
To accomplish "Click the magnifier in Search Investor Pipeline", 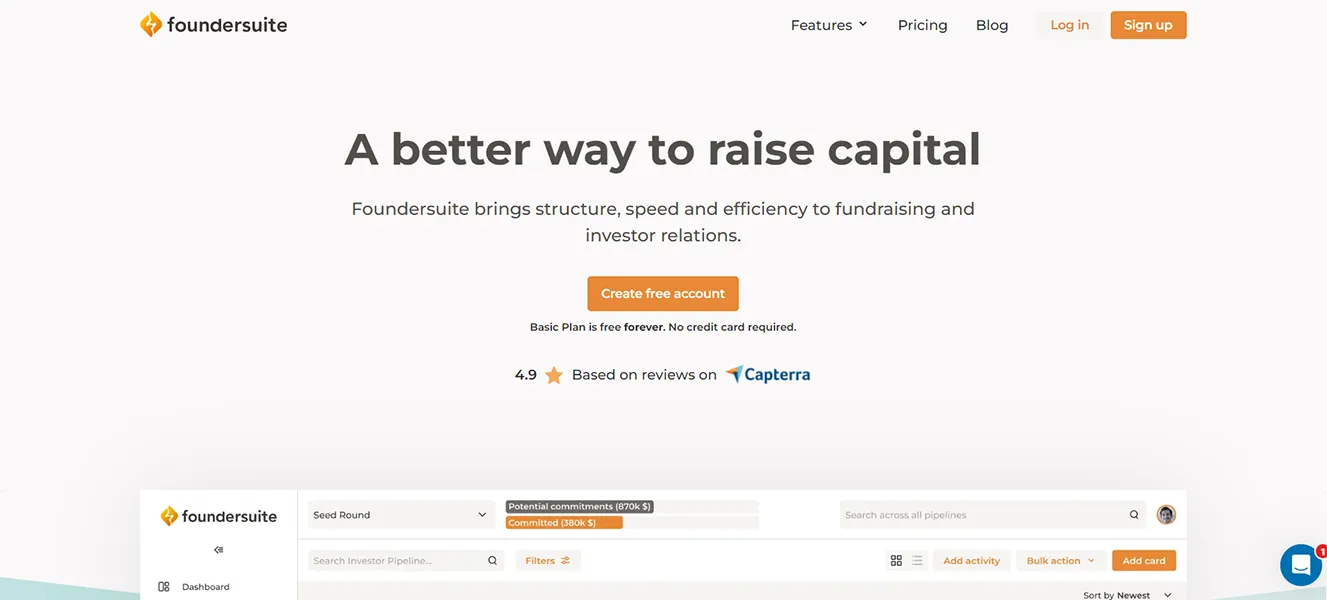I will pyautogui.click(x=492, y=560).
